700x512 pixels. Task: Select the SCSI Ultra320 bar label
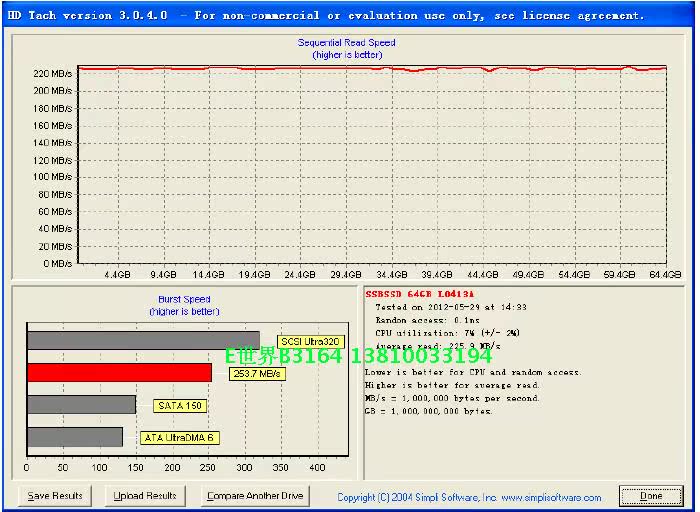pos(311,342)
